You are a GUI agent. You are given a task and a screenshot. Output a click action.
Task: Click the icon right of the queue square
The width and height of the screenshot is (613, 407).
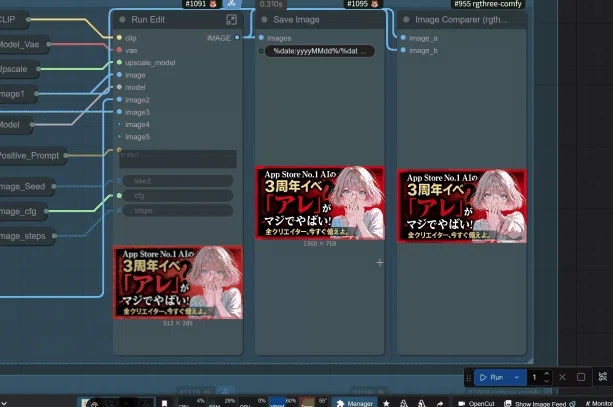603,377
